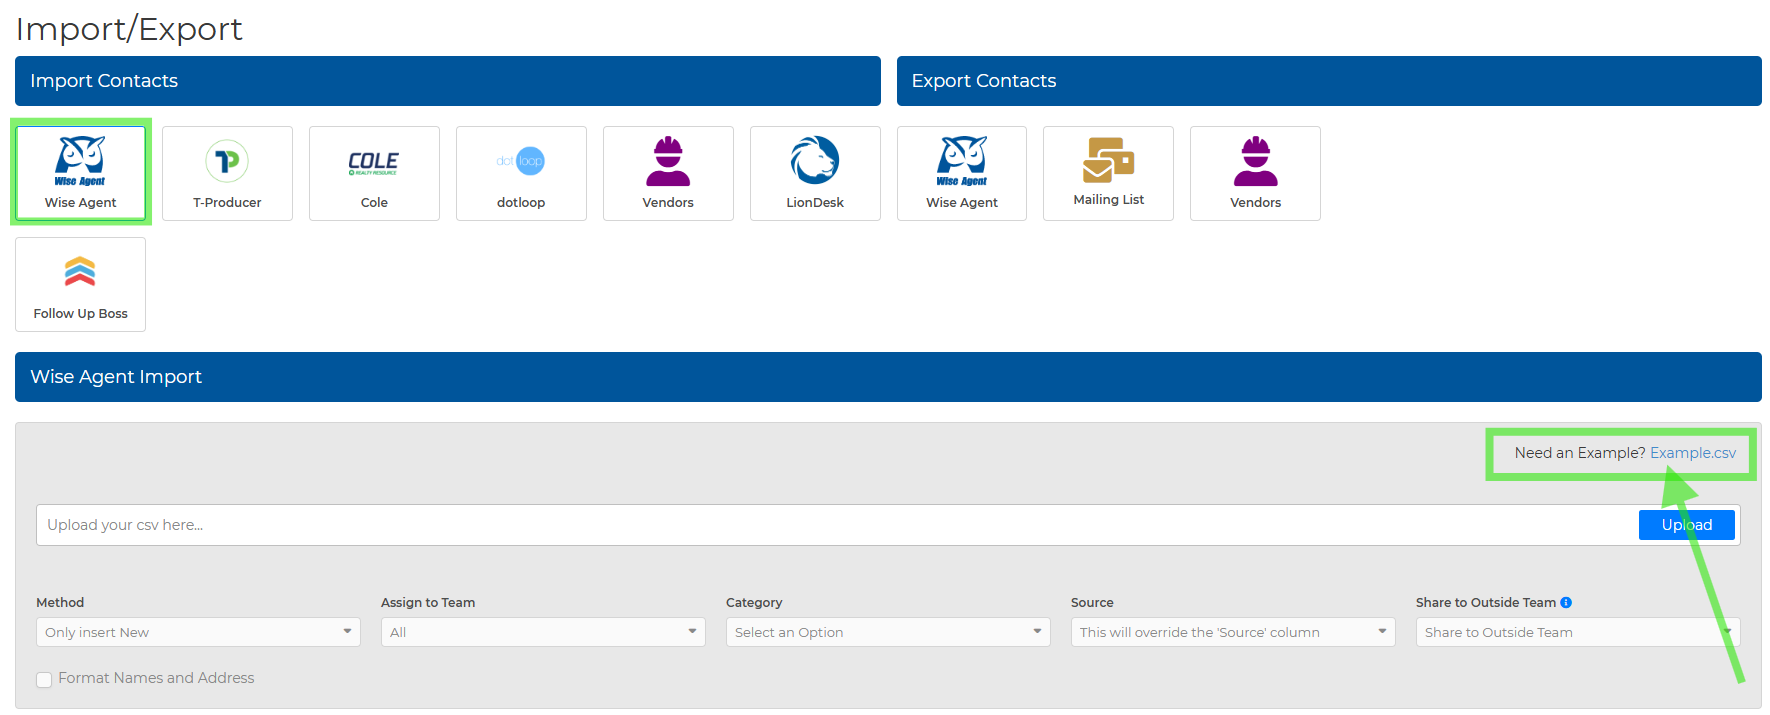
Task: Click the Import/Export page title
Action: pyautogui.click(x=129, y=29)
